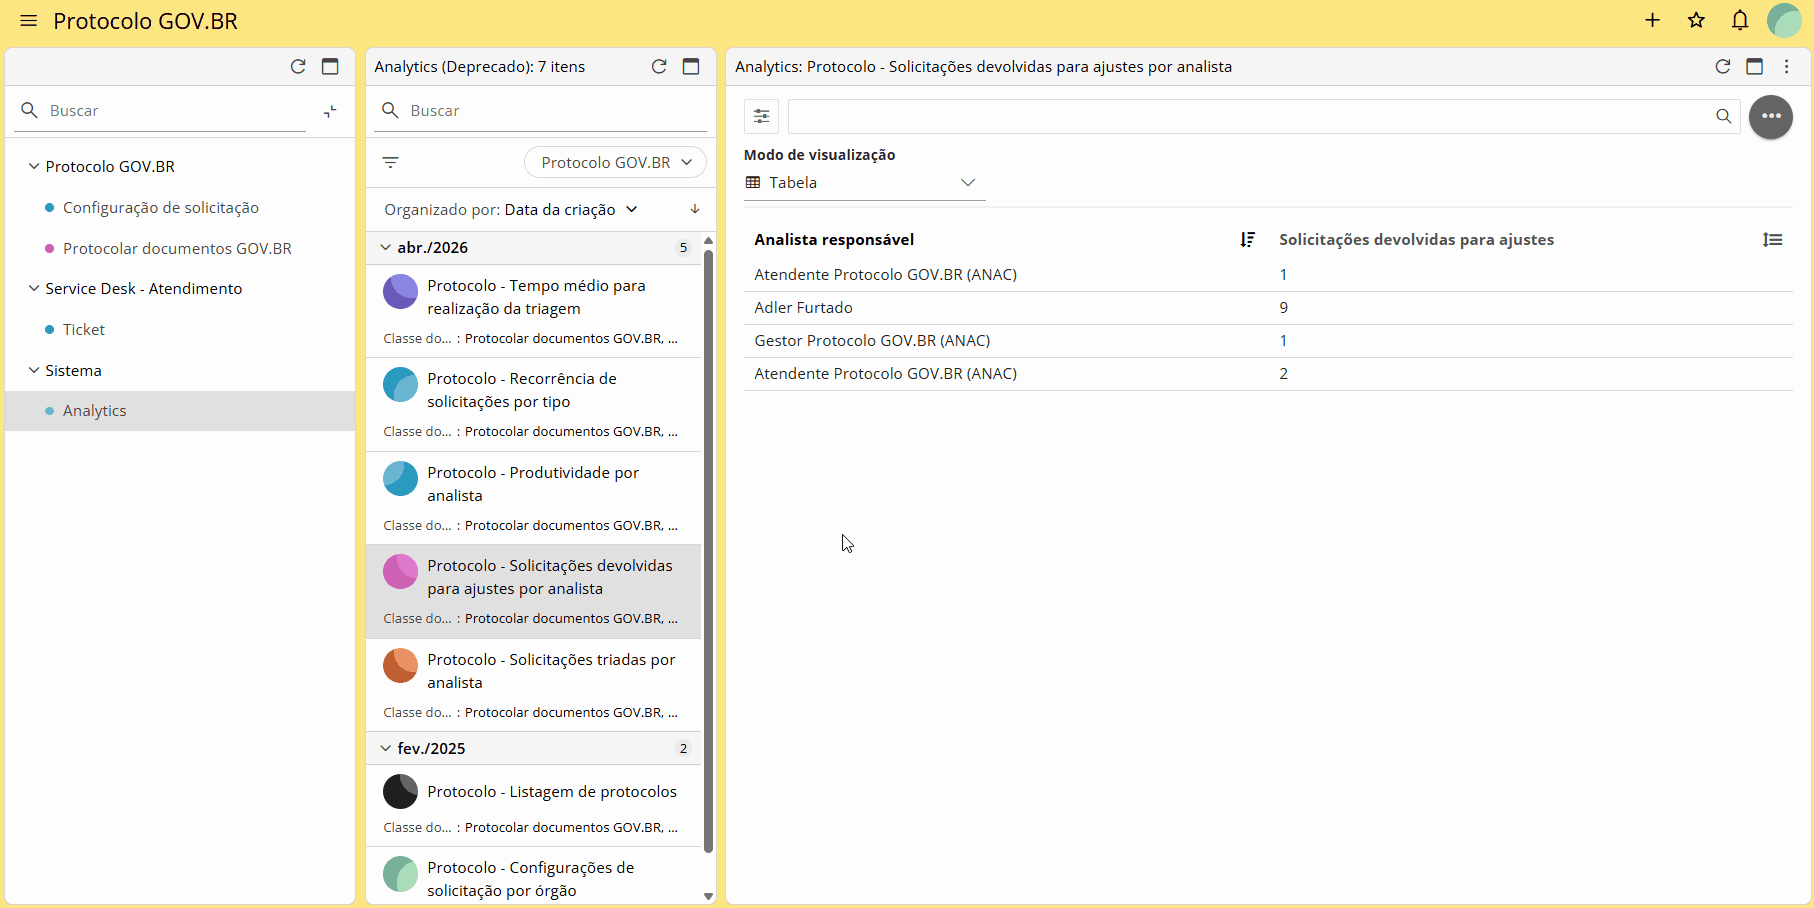Open the report panel kebab menu
The height and width of the screenshot is (908, 1814).
[x=1786, y=66]
